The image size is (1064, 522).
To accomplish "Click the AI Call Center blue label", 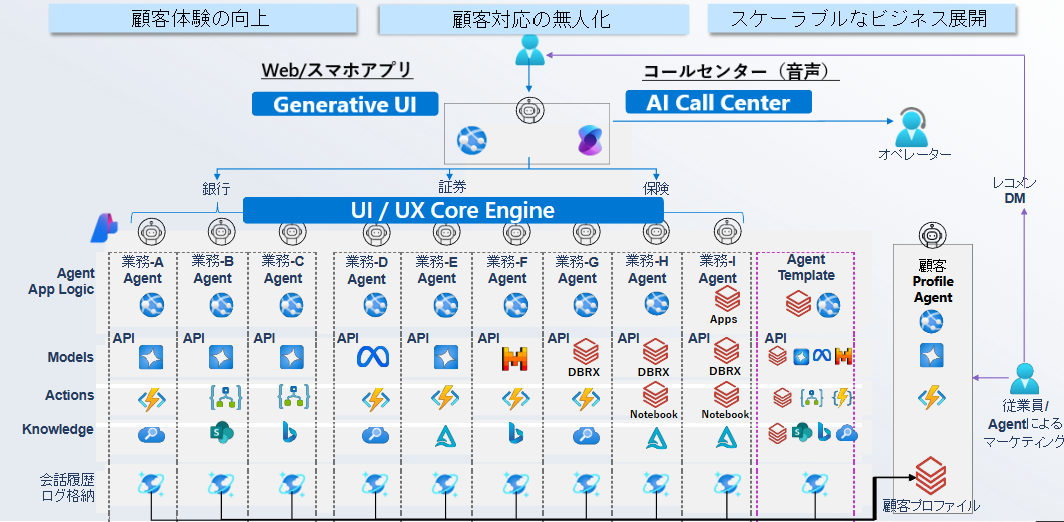I will (719, 102).
